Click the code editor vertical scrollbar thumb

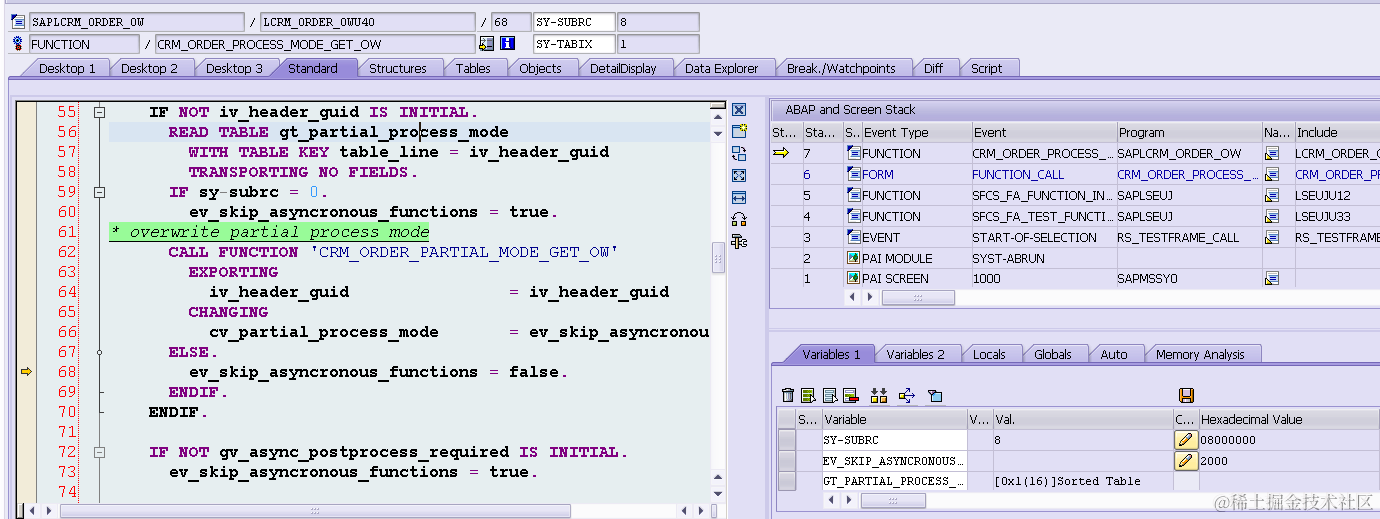click(x=717, y=258)
